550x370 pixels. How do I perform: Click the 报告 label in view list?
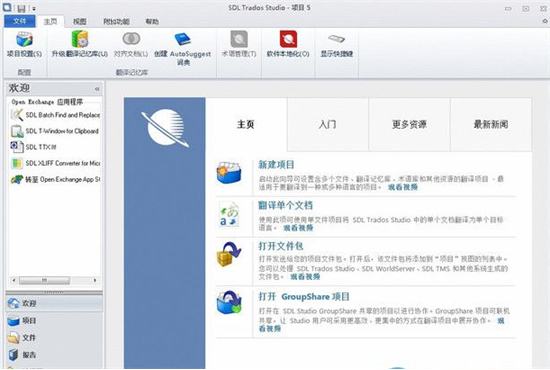click(x=29, y=355)
